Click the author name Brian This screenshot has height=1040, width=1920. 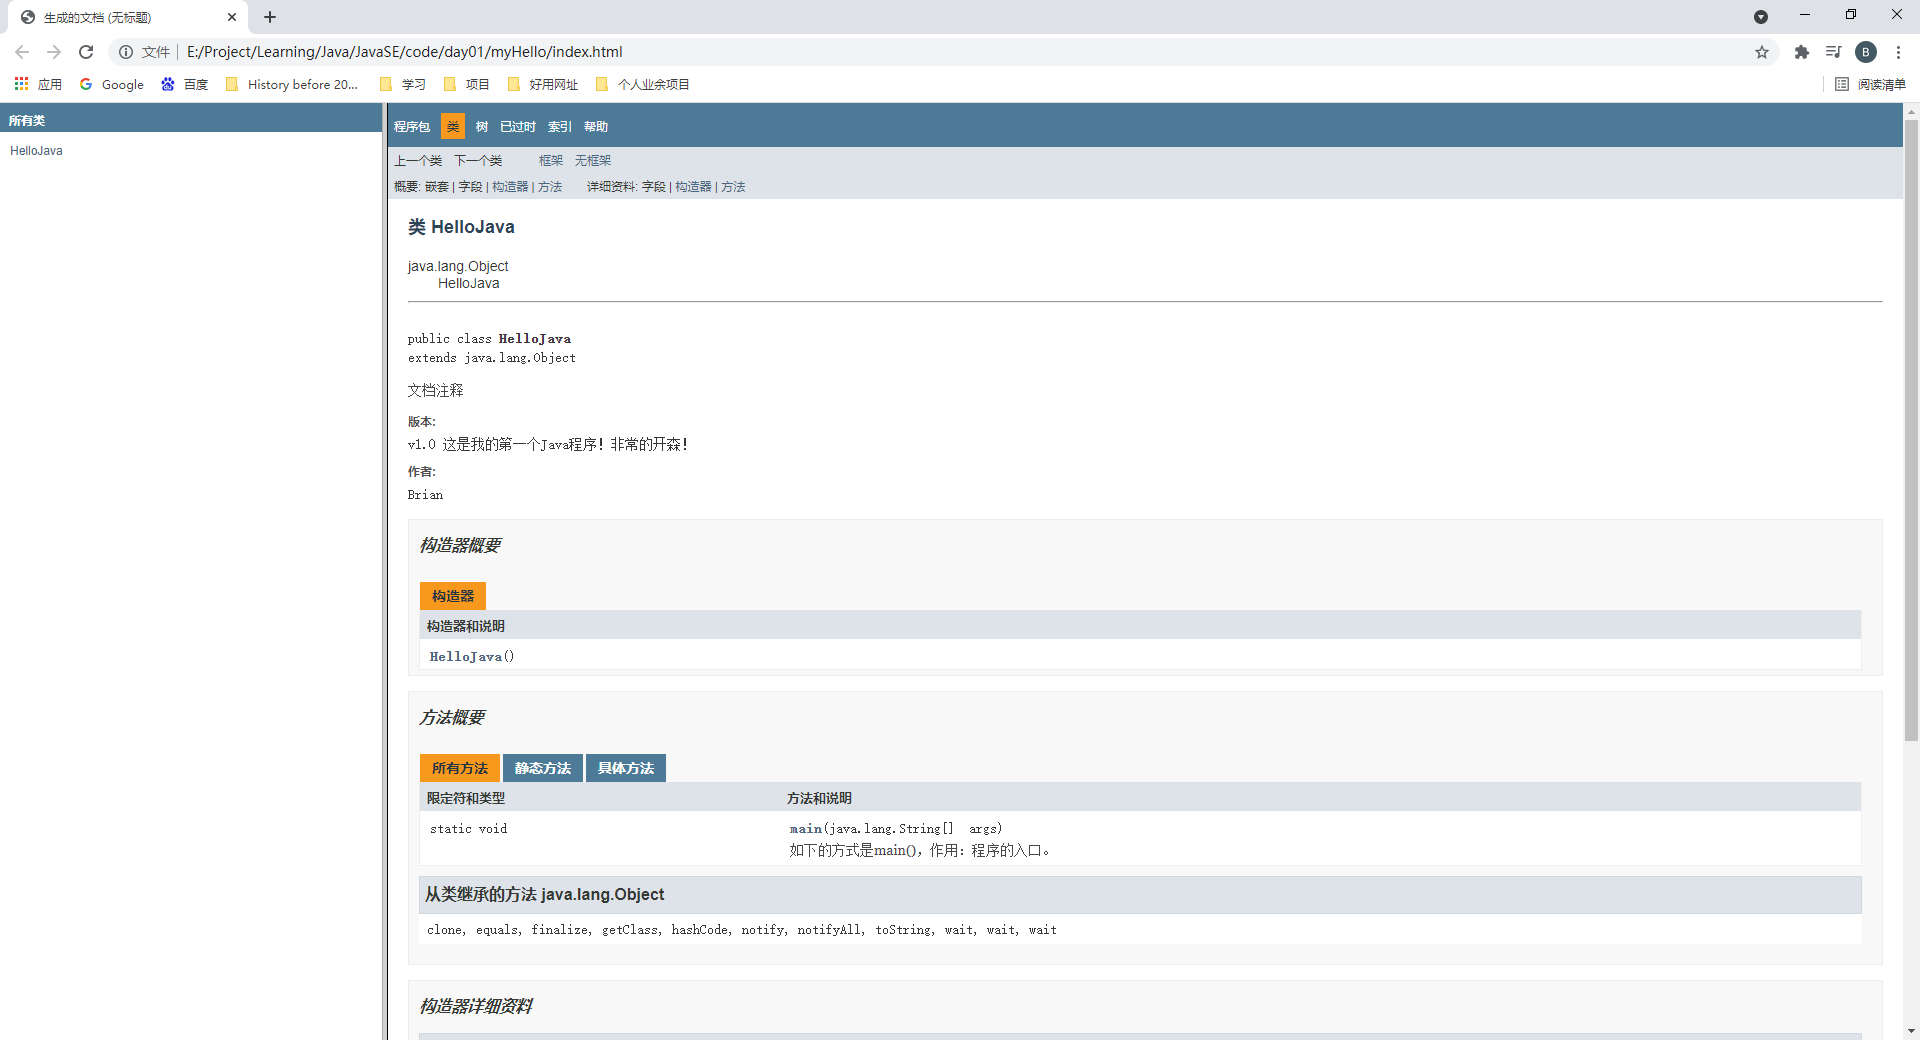tap(425, 495)
